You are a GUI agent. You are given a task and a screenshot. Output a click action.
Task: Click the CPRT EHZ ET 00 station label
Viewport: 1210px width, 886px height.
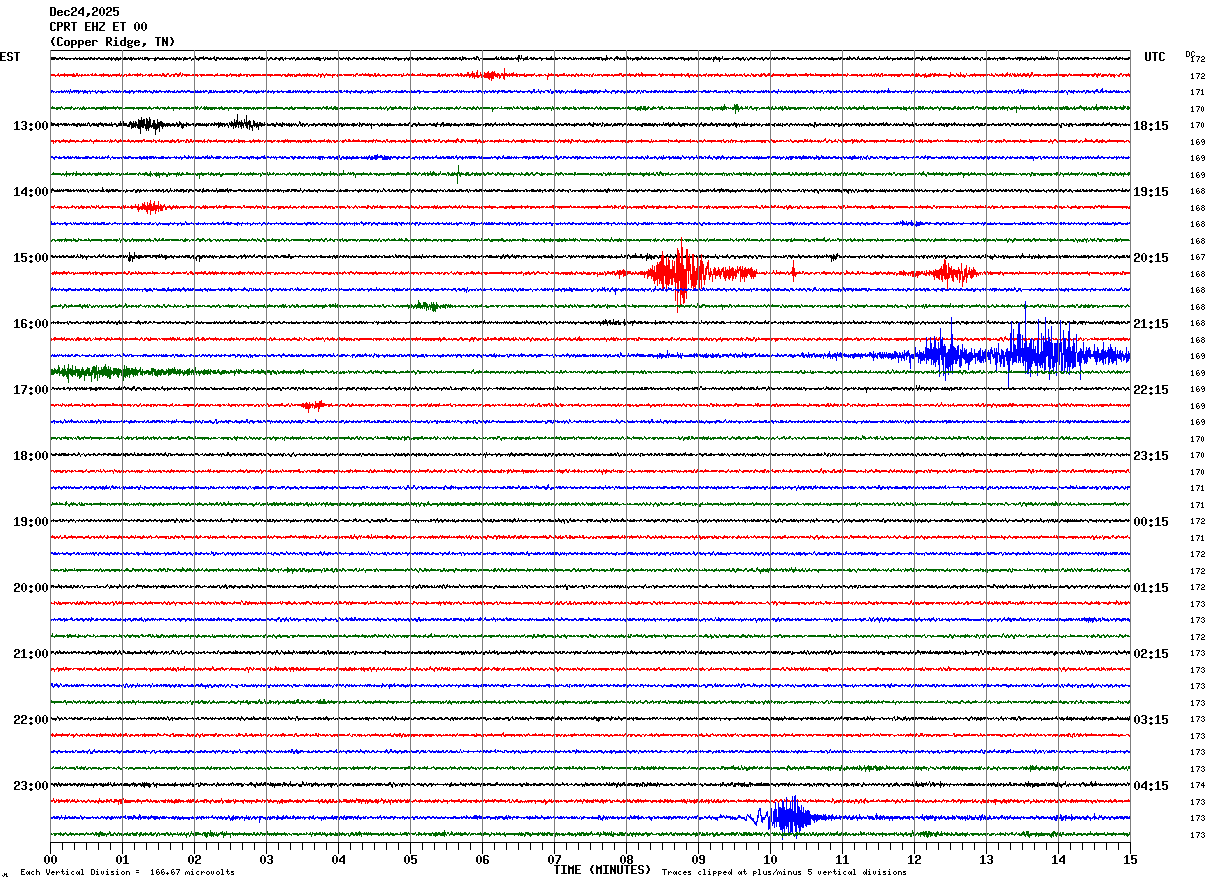click(98, 27)
